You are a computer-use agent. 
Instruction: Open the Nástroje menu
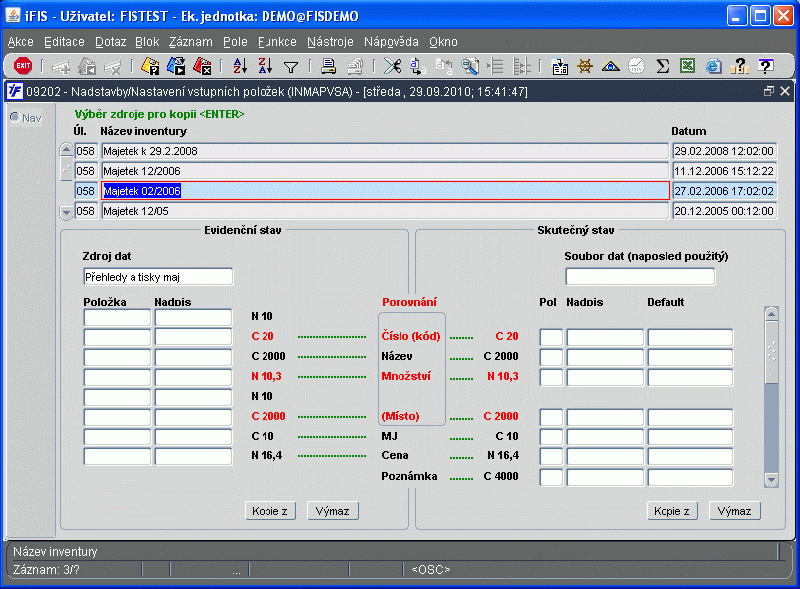[330, 42]
